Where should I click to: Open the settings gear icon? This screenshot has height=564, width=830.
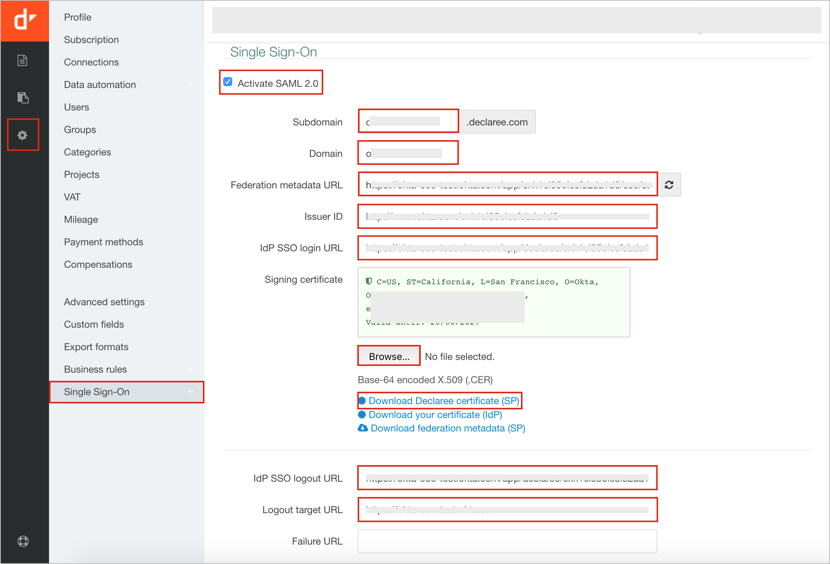pyautogui.click(x=23, y=135)
